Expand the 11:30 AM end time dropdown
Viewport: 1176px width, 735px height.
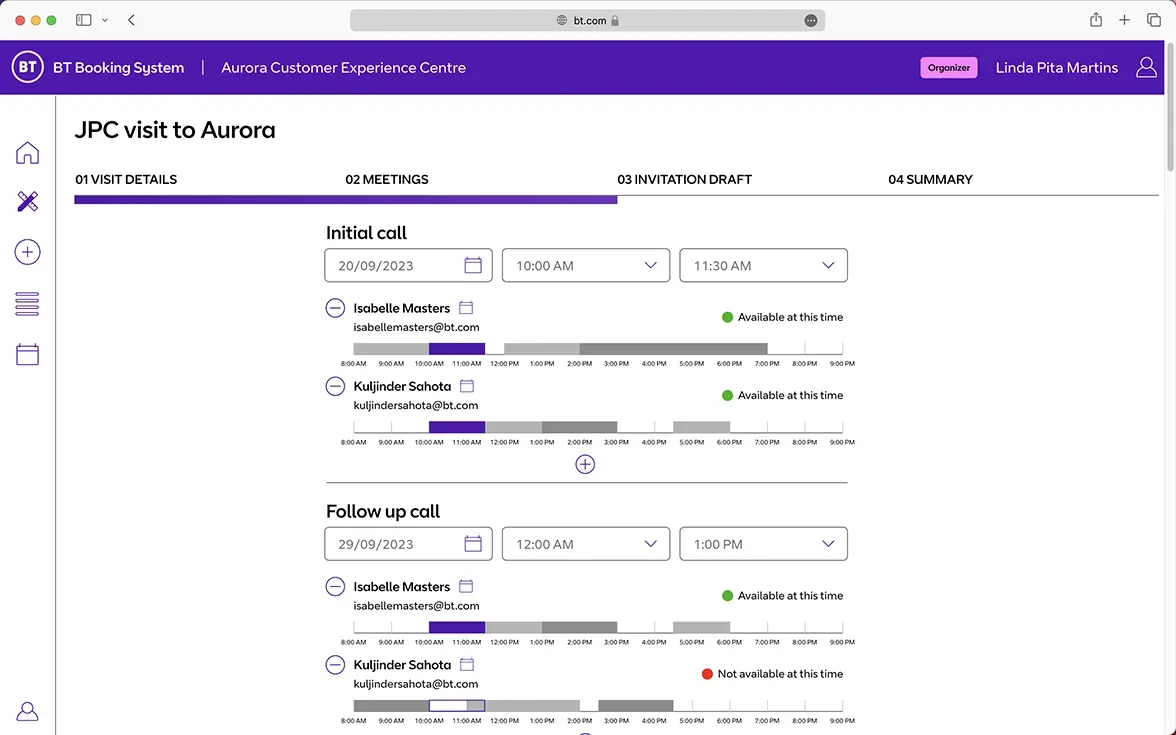pos(763,266)
